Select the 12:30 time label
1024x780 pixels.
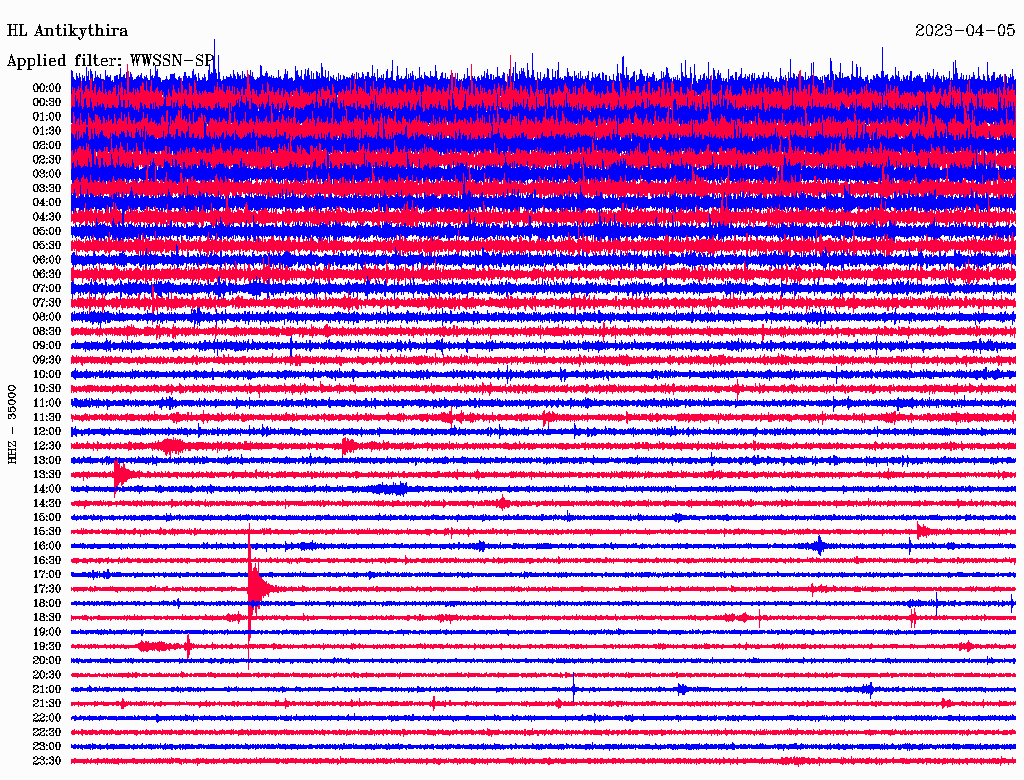point(47,446)
